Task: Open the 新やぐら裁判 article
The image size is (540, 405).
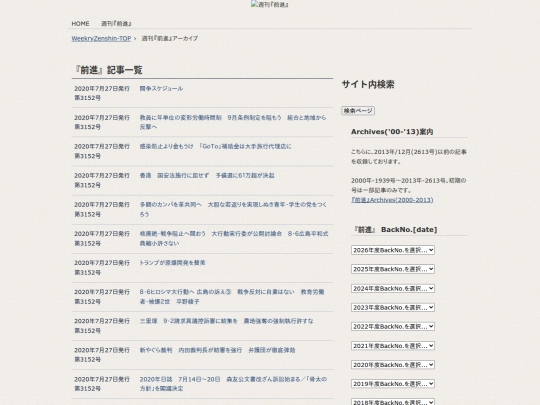Action: (217, 350)
